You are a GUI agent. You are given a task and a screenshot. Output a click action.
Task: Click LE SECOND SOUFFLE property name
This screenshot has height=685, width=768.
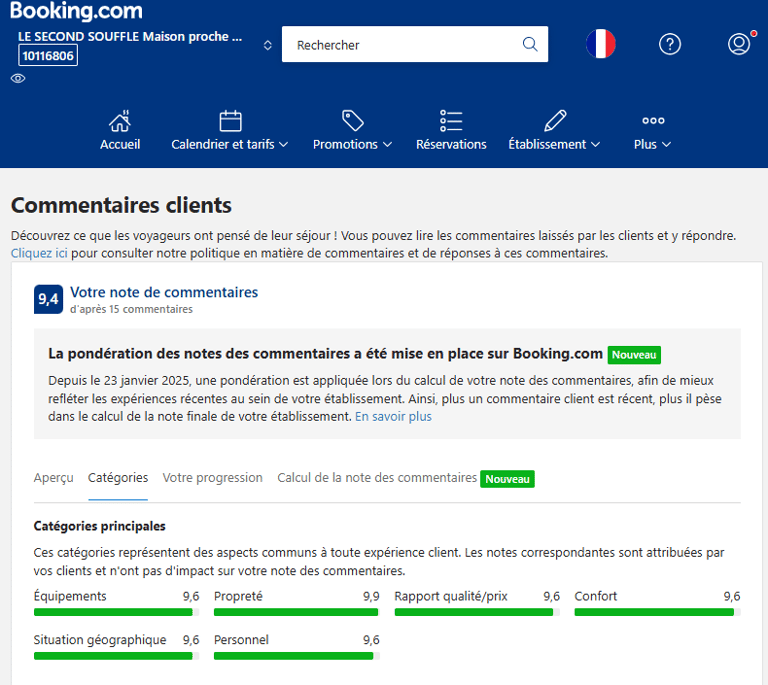click(130, 37)
